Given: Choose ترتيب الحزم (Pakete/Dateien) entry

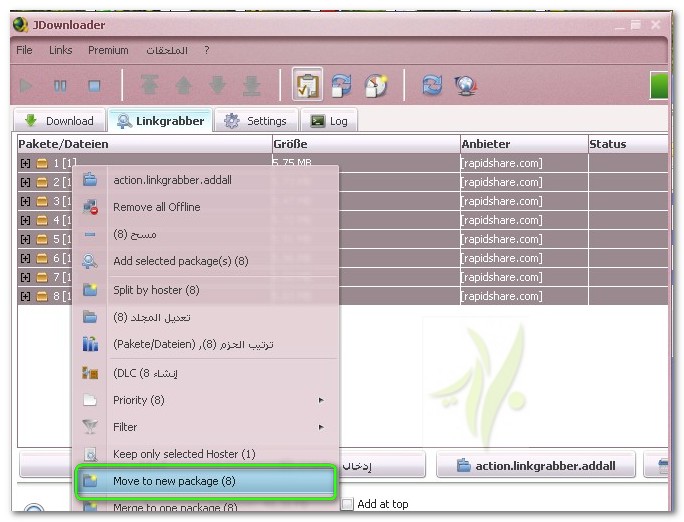Looking at the screenshot, I should 205,344.
